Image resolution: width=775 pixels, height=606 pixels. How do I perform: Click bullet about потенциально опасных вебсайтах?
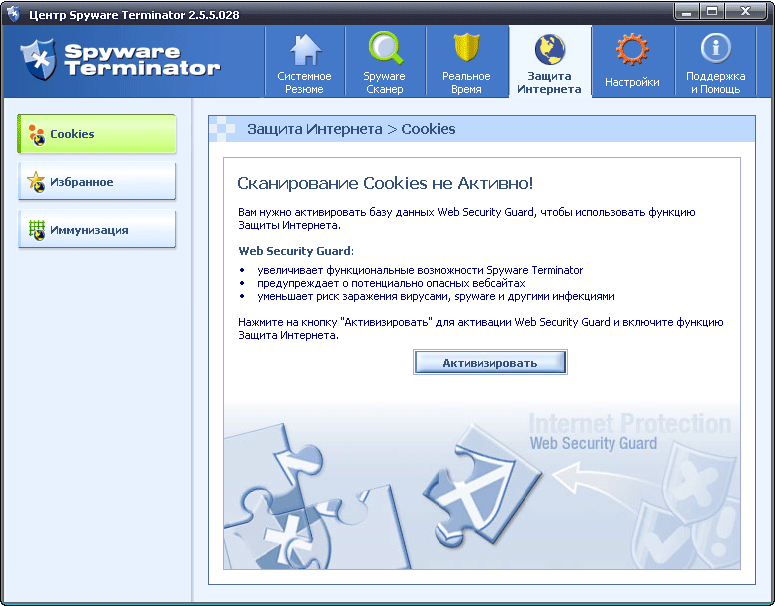(391, 284)
